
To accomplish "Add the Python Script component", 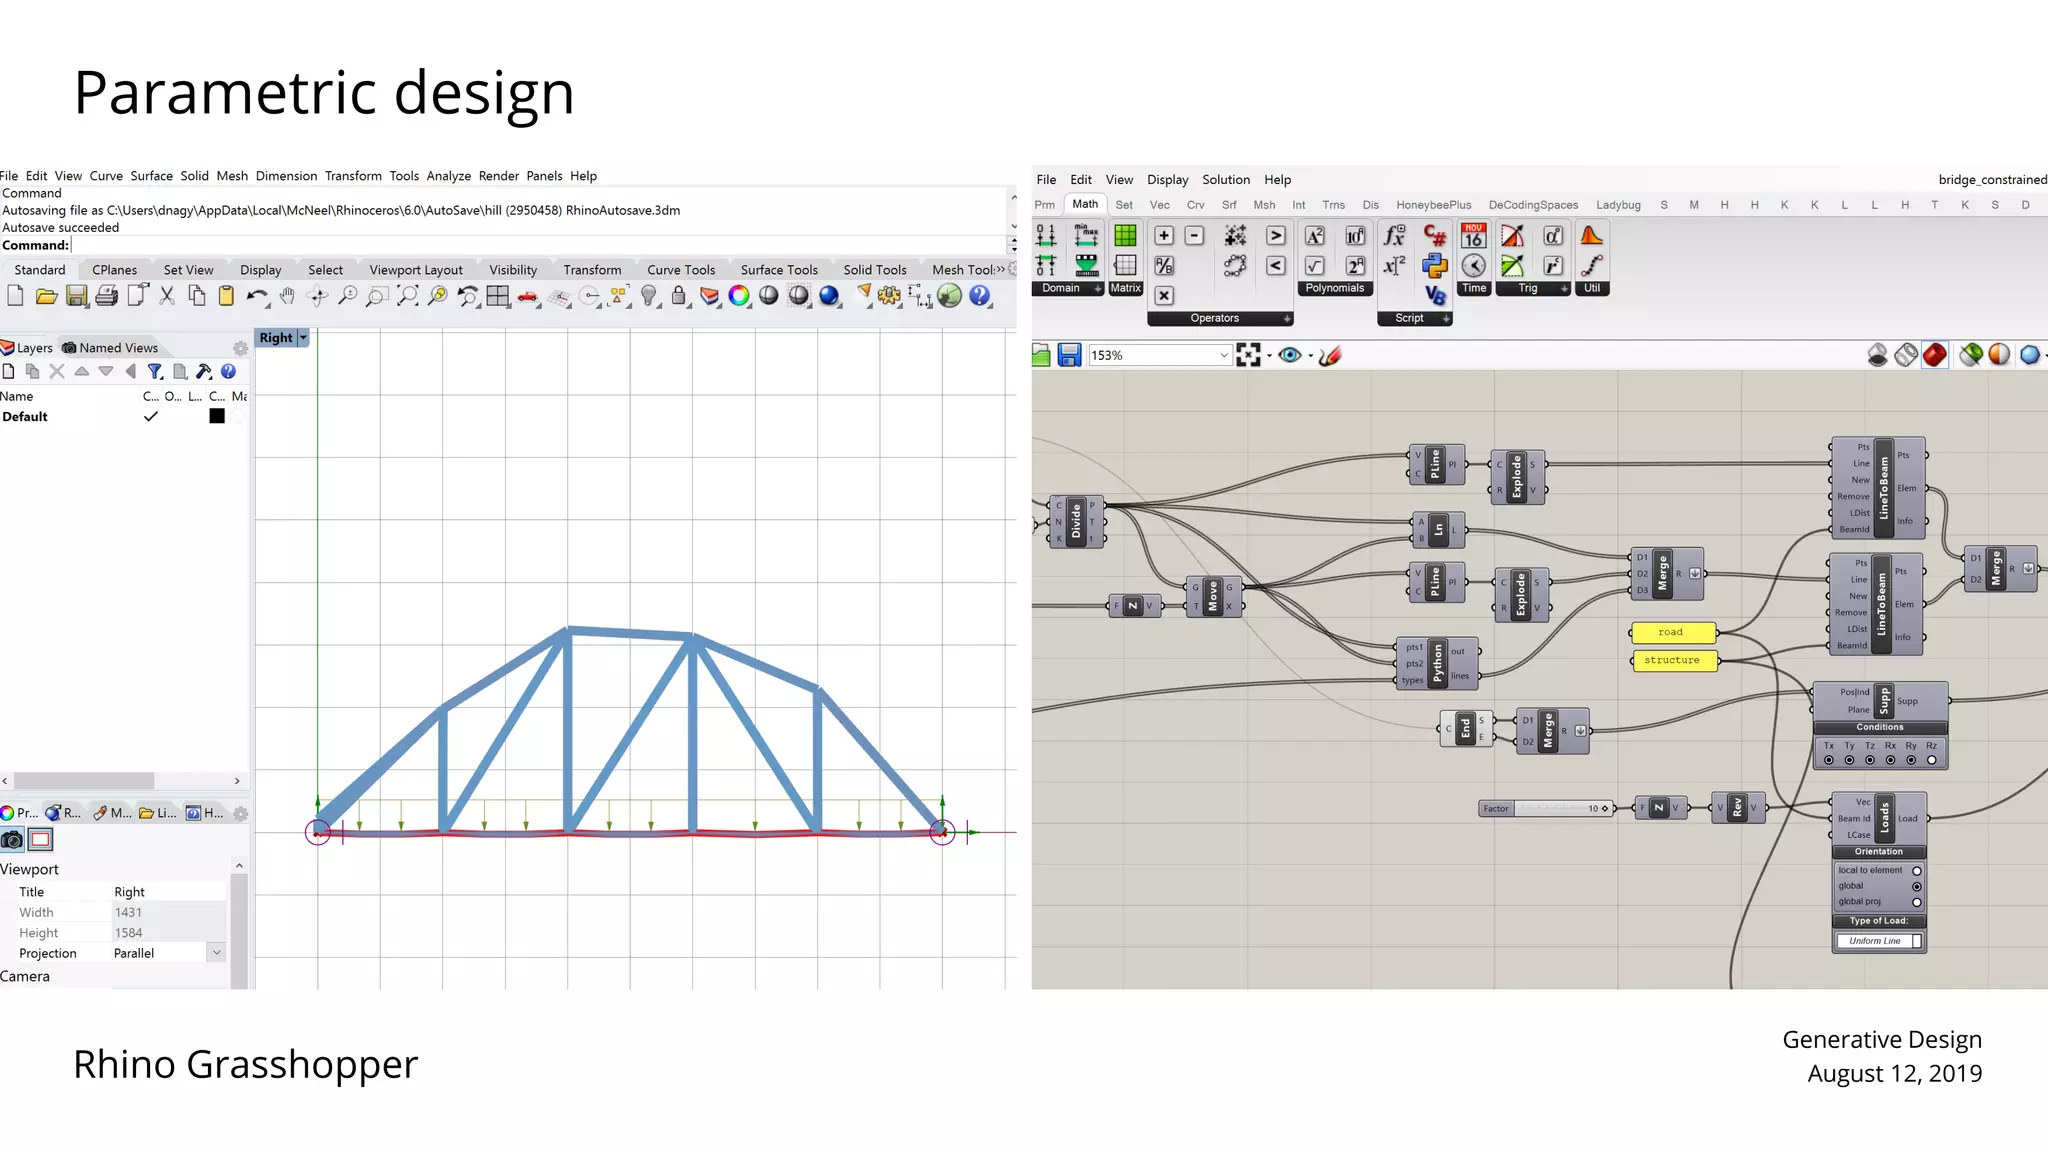I will [x=1435, y=266].
